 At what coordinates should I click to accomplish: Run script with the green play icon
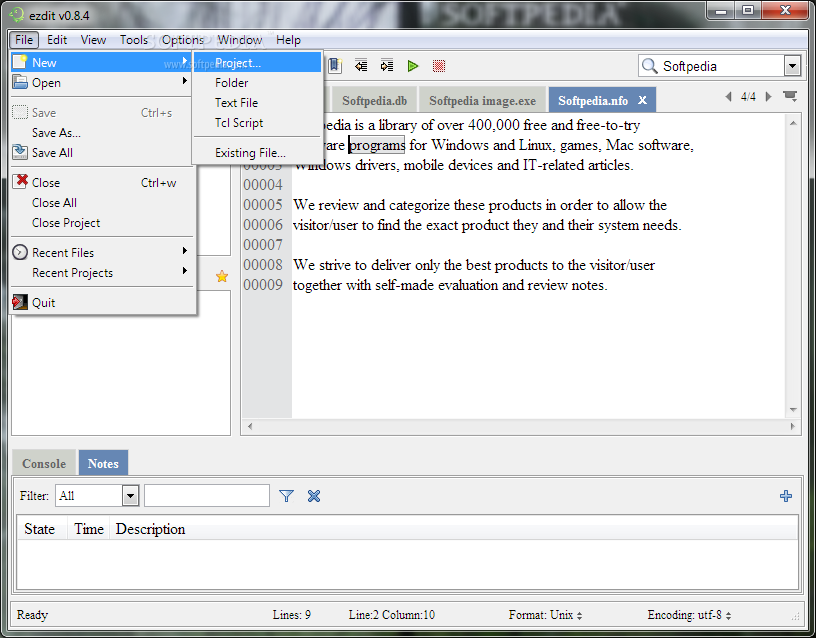[413, 66]
